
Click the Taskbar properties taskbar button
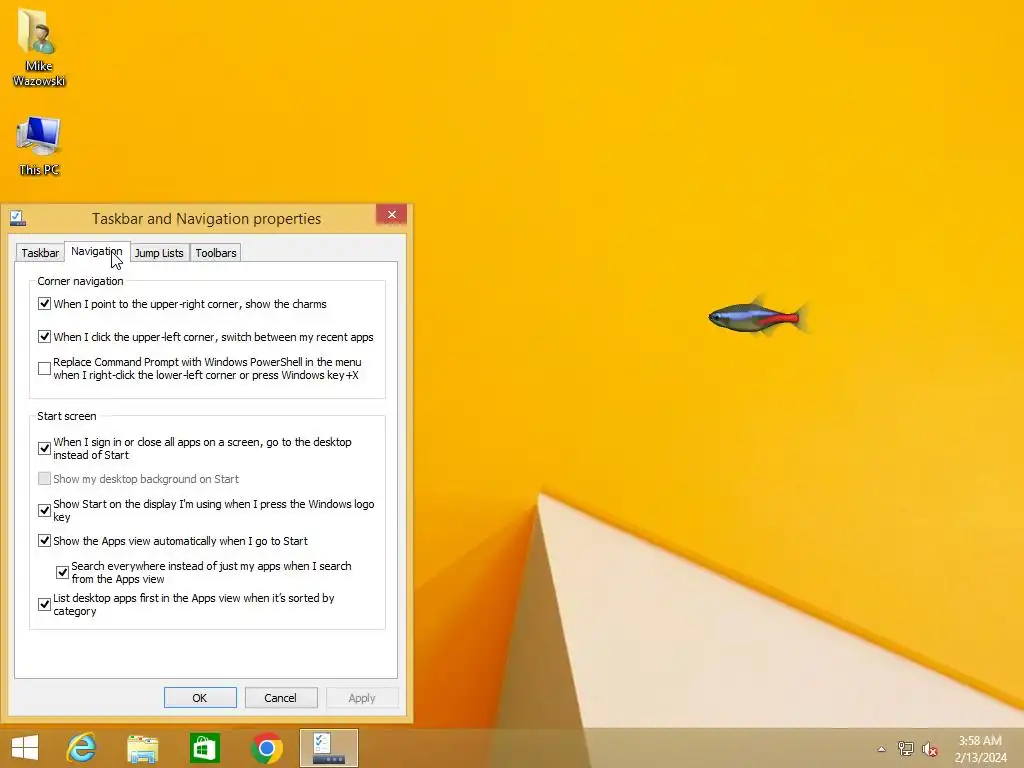(328, 748)
